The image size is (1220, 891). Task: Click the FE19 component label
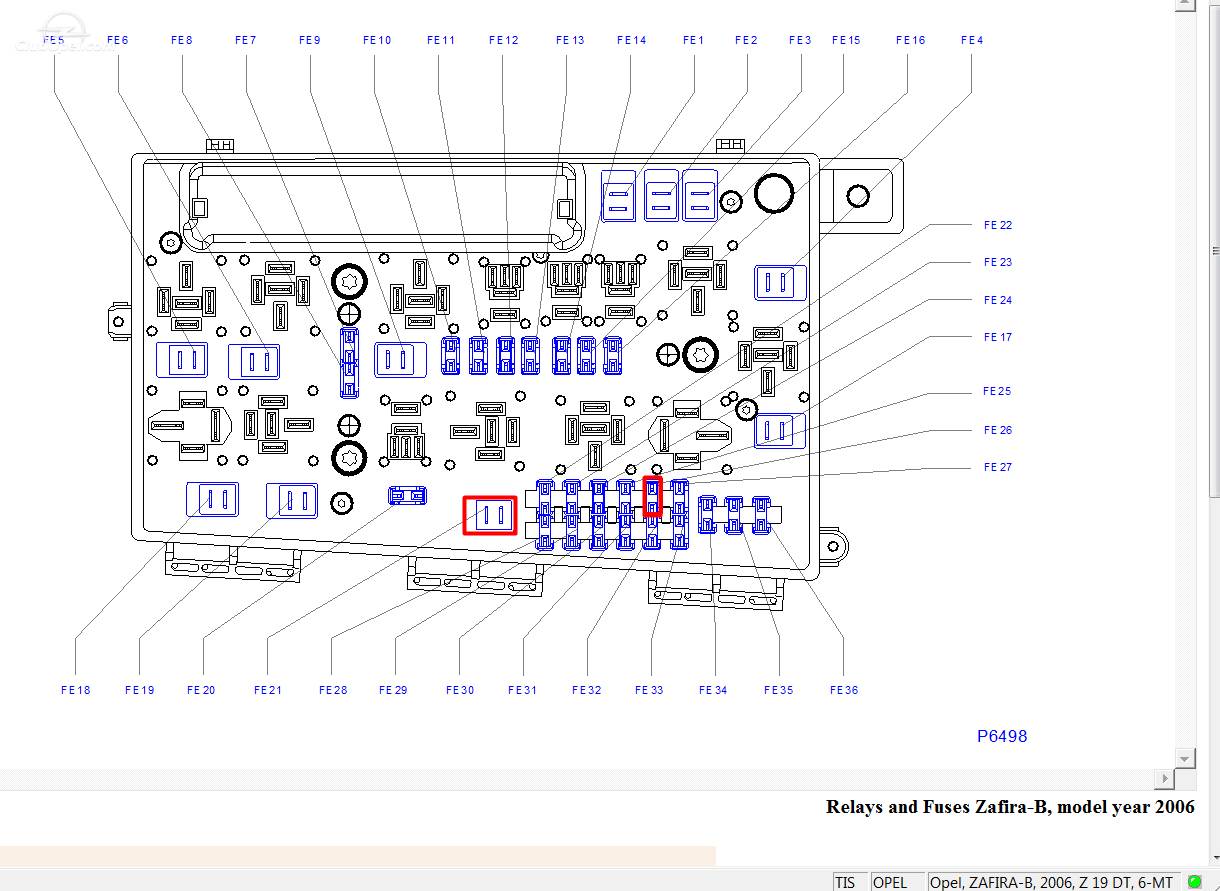point(140,690)
